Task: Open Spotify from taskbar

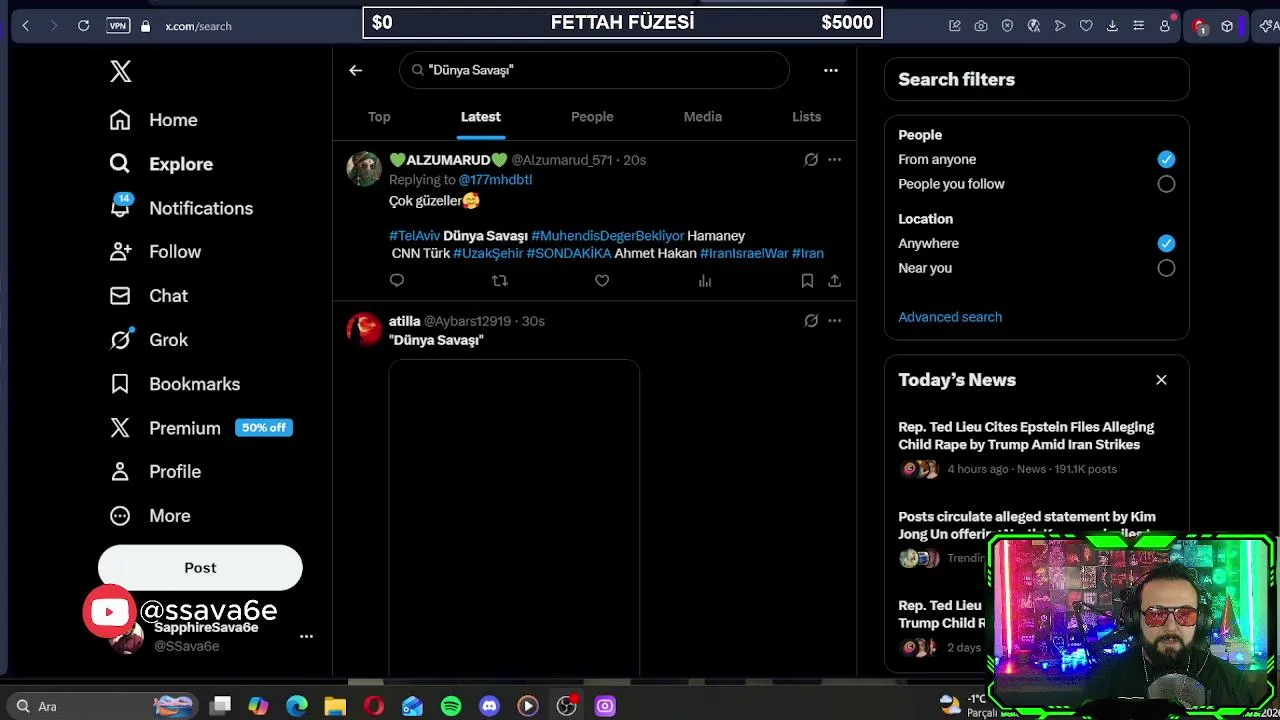Action: tap(451, 706)
